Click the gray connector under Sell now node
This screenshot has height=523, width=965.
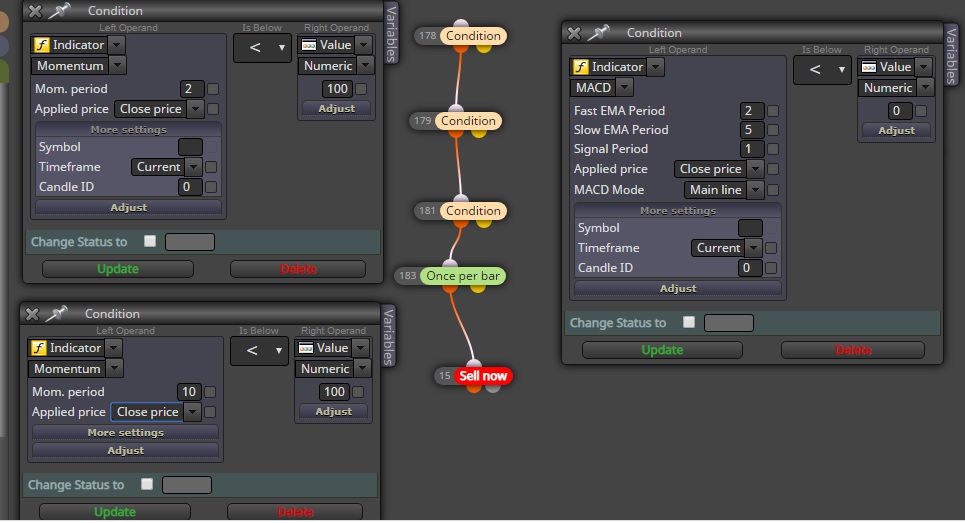492,388
